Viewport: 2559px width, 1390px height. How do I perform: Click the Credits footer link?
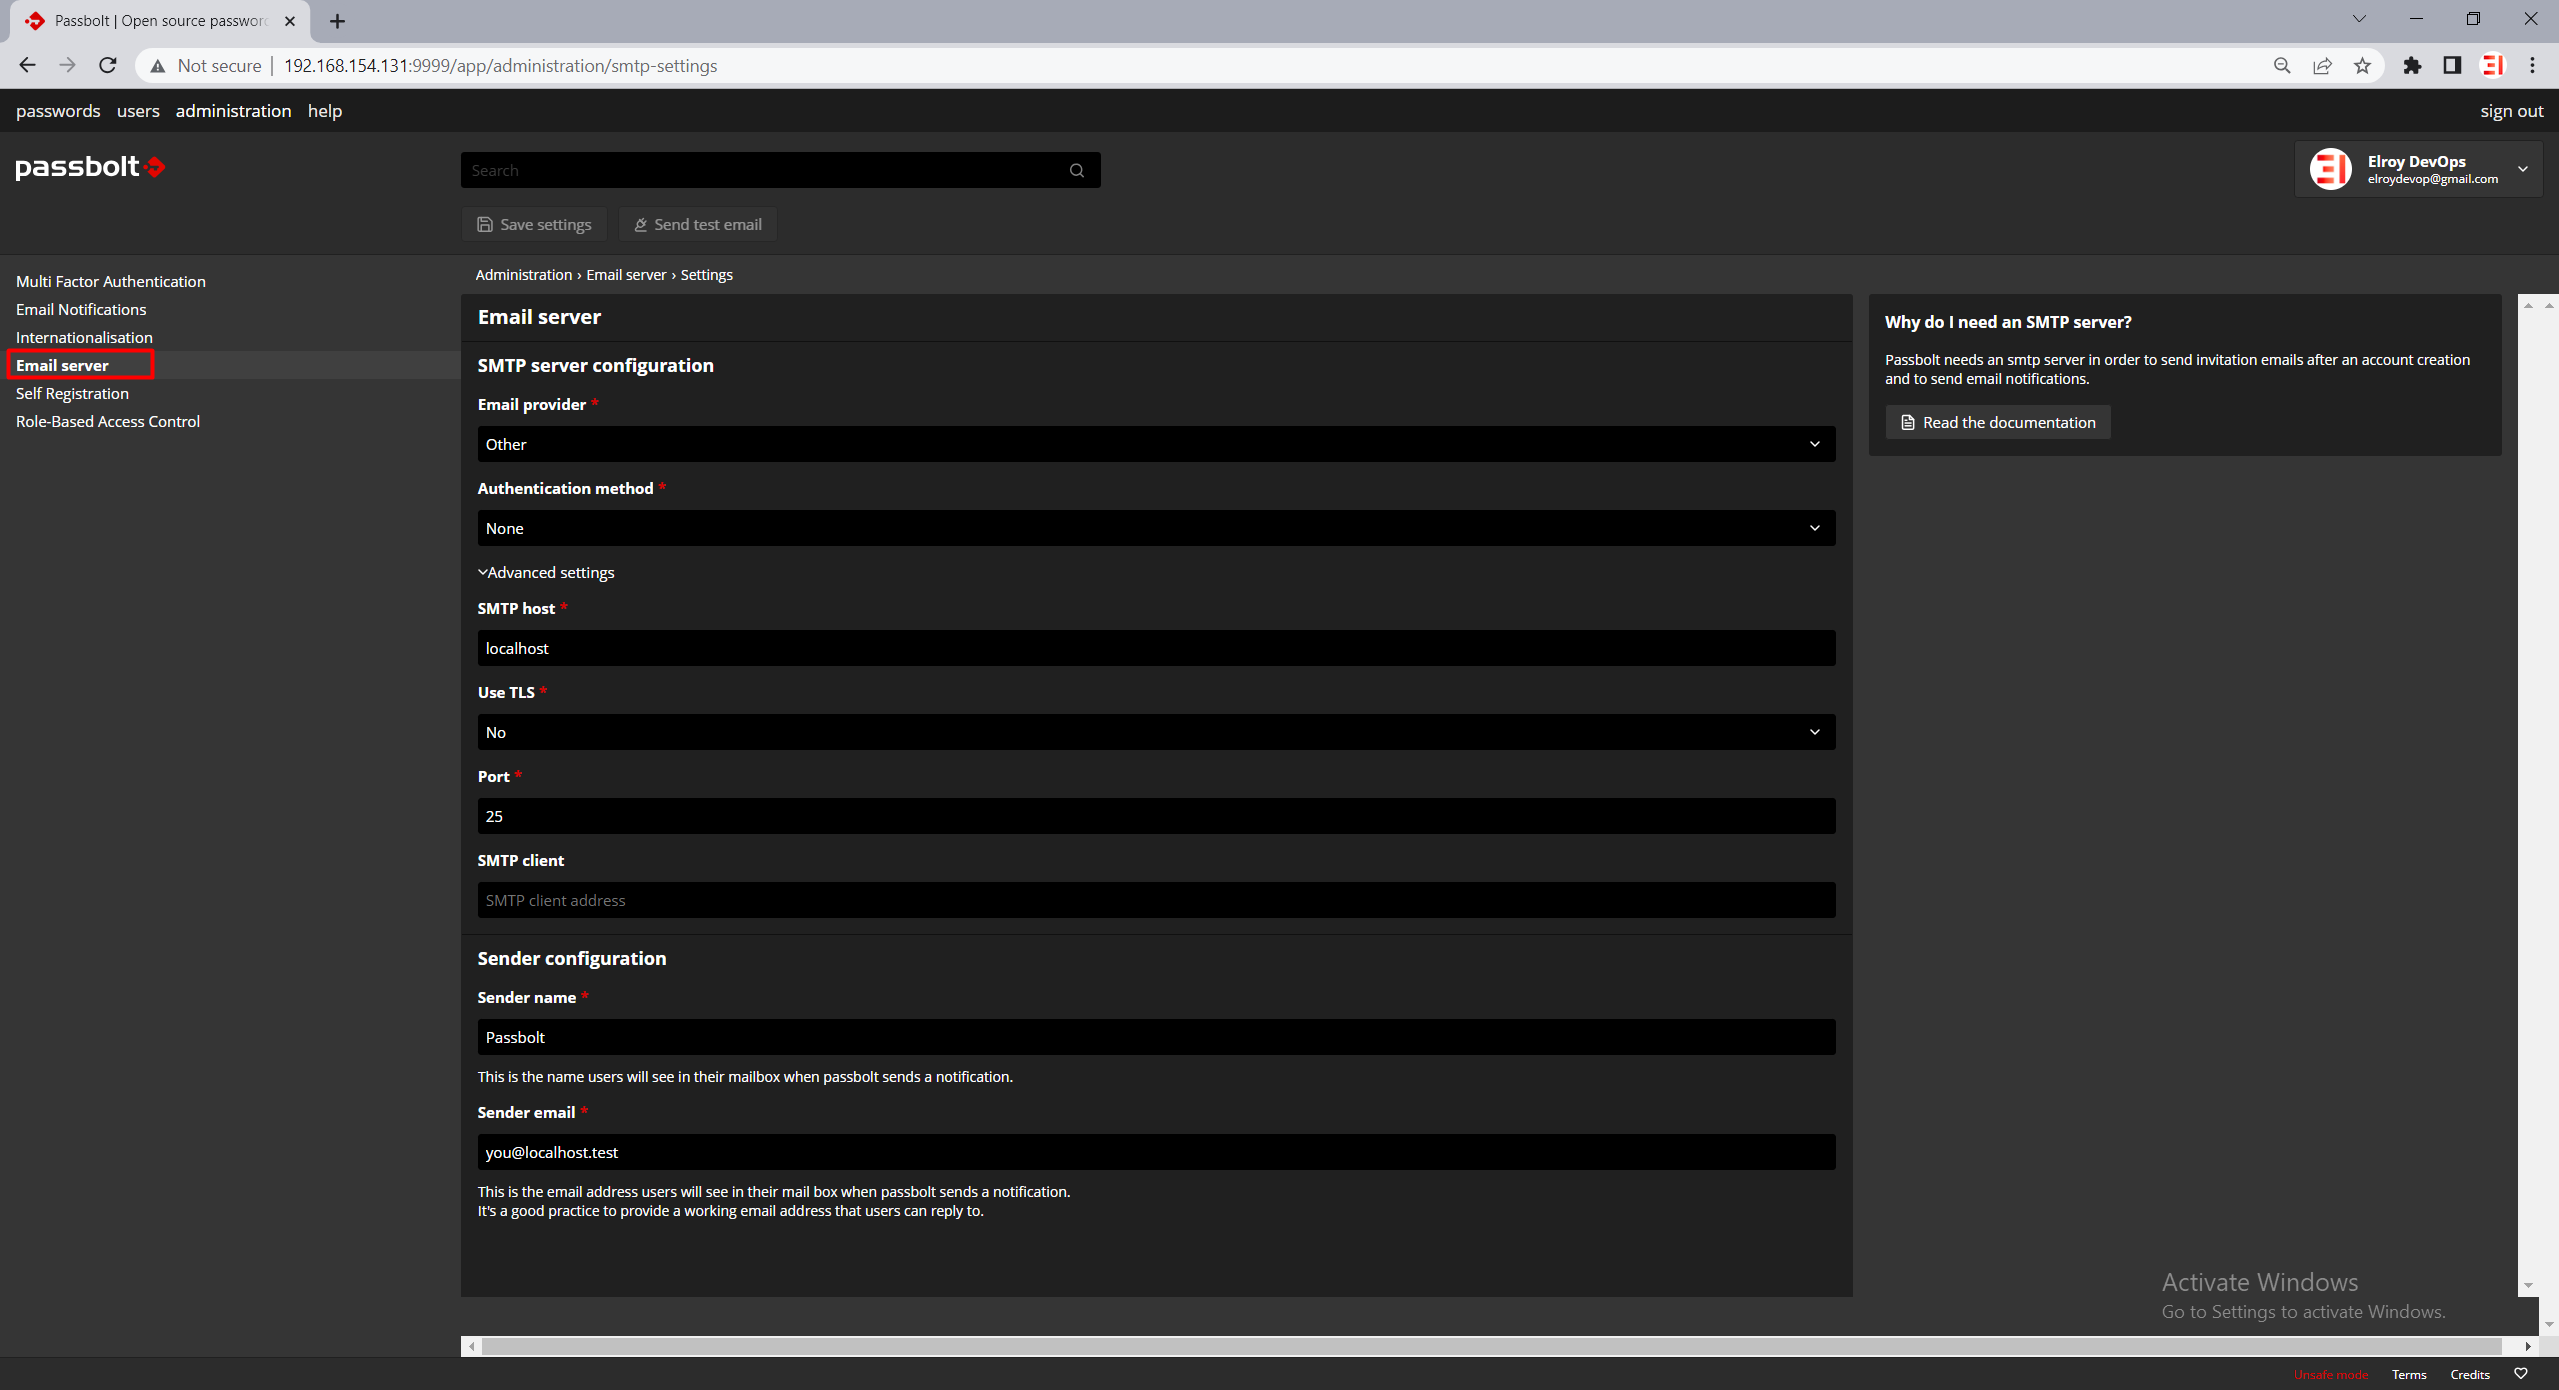[2470, 1375]
